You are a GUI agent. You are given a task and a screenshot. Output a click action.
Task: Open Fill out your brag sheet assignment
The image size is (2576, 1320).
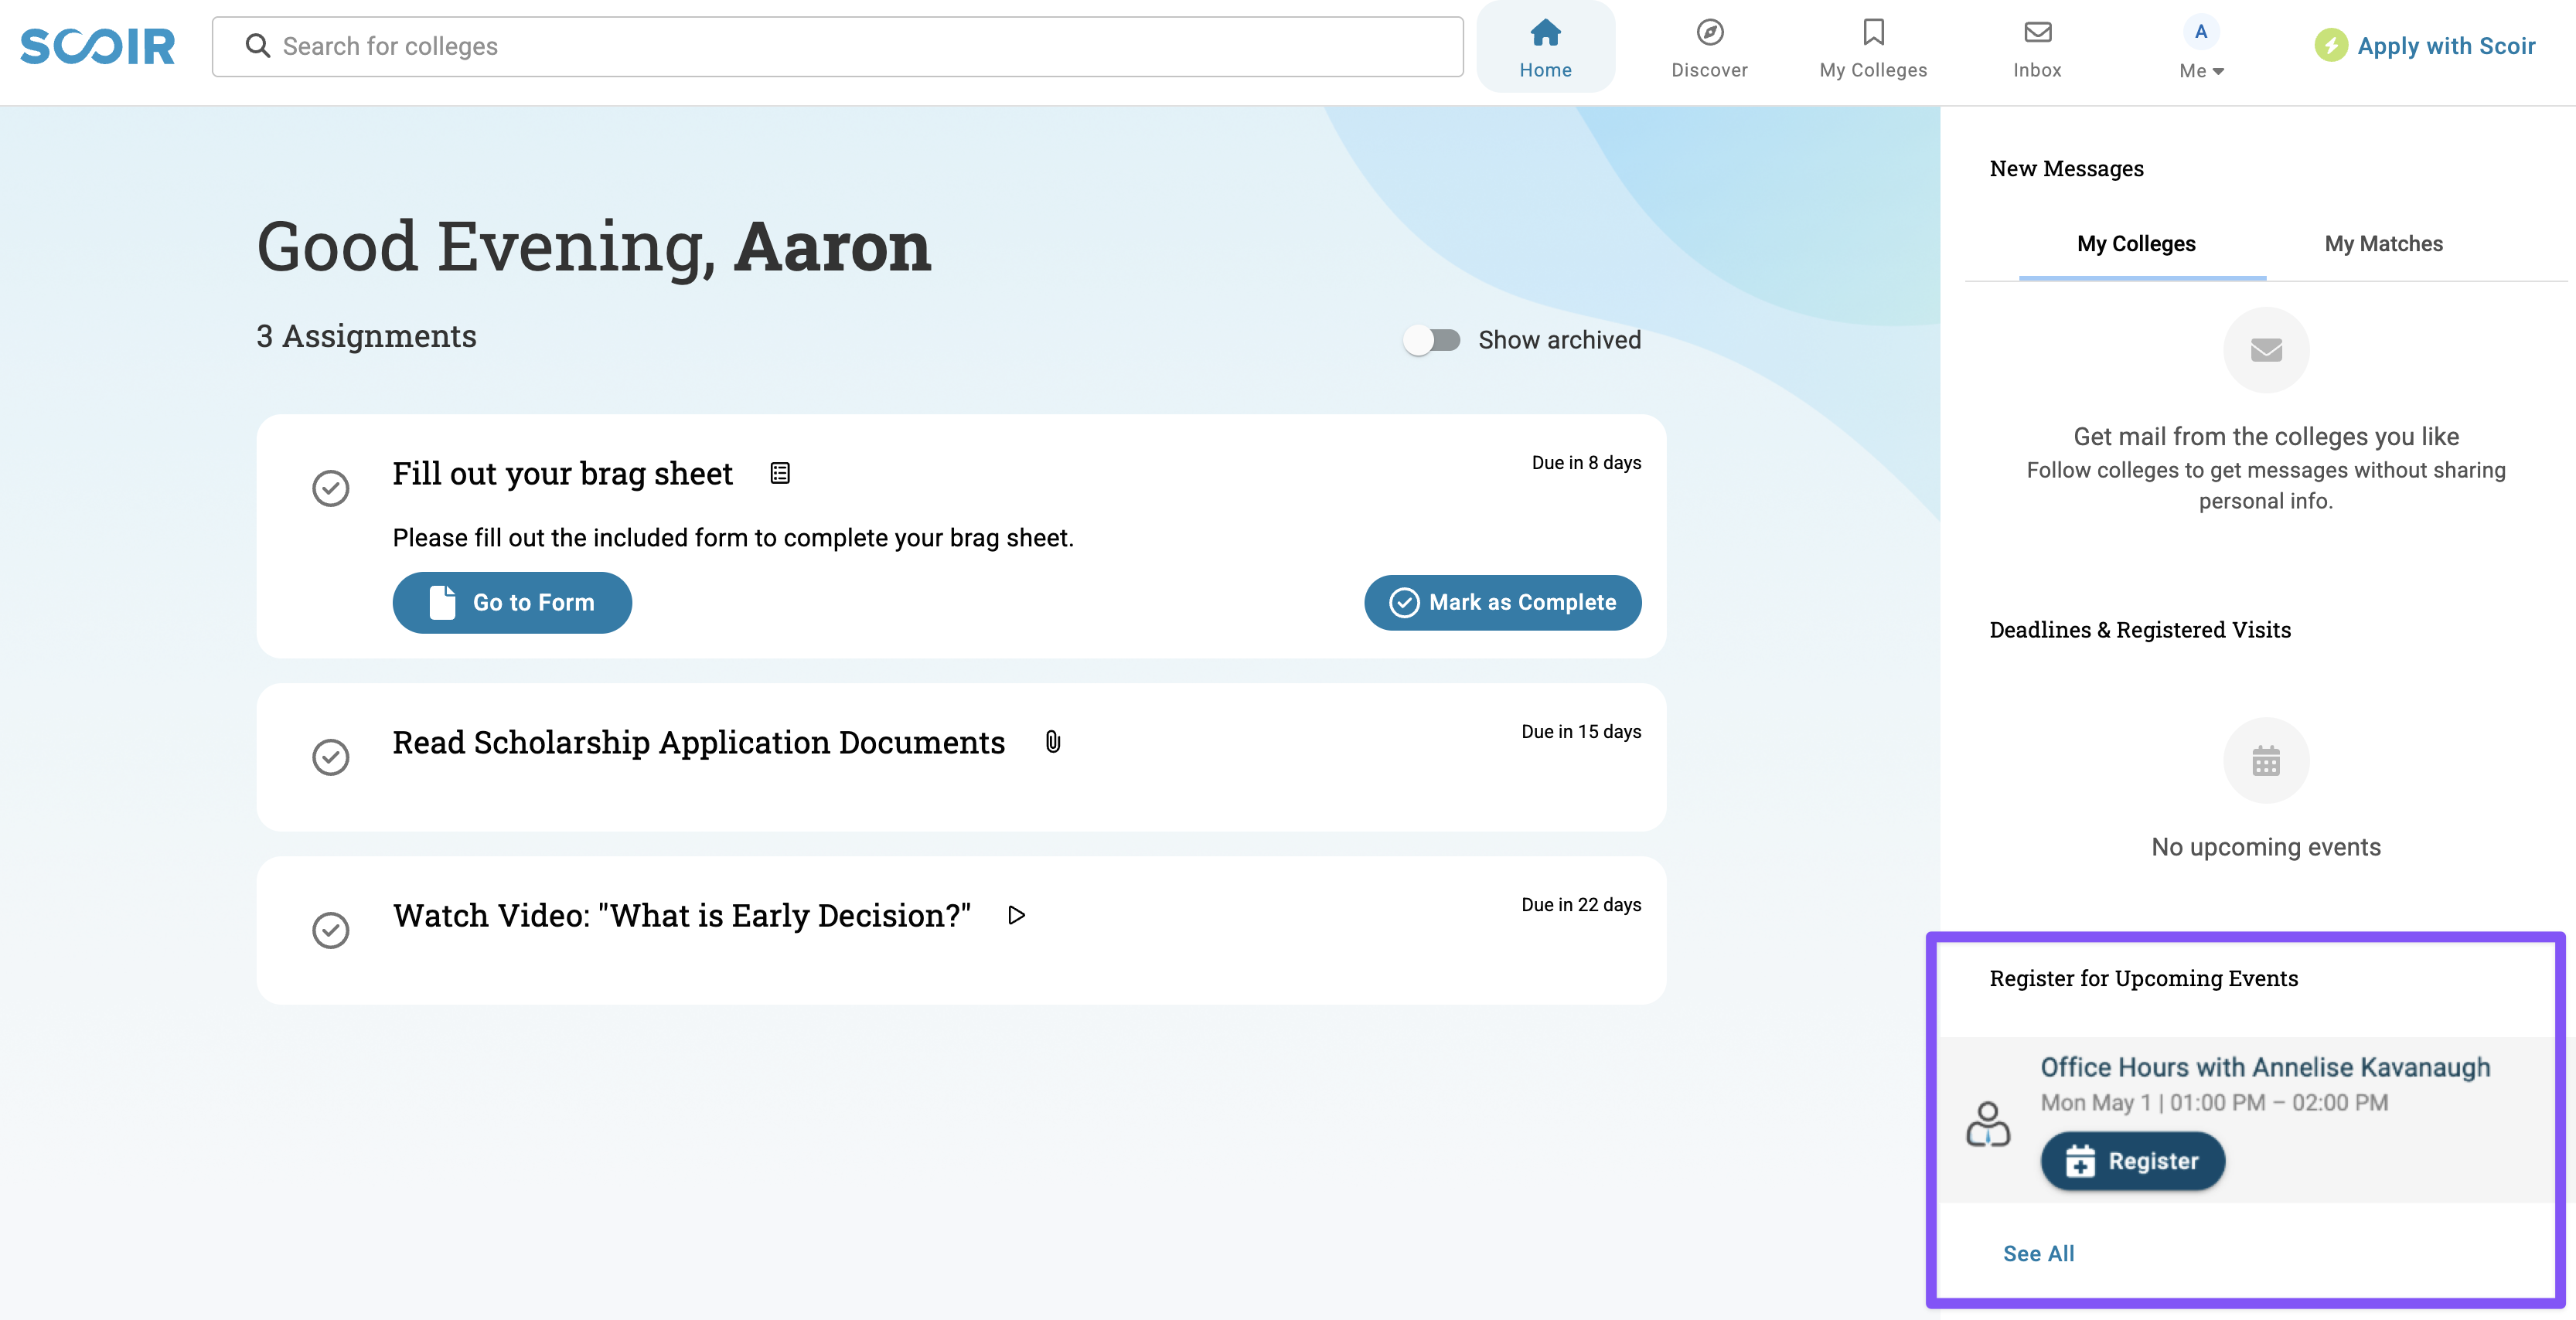(562, 473)
